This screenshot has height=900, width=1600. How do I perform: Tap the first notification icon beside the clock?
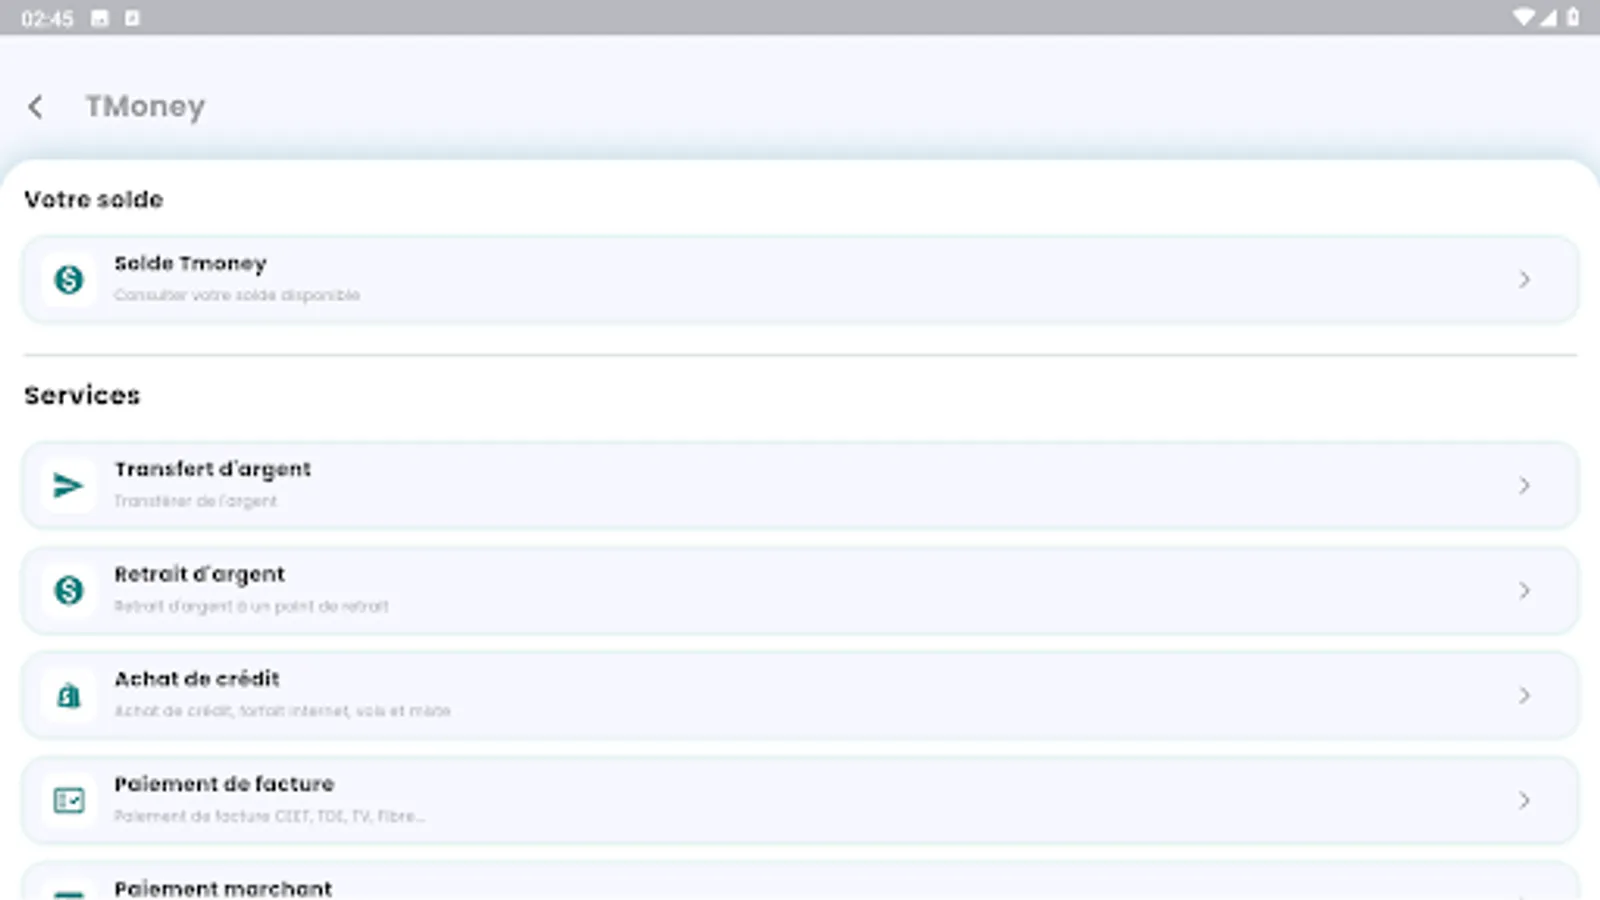coord(100,18)
